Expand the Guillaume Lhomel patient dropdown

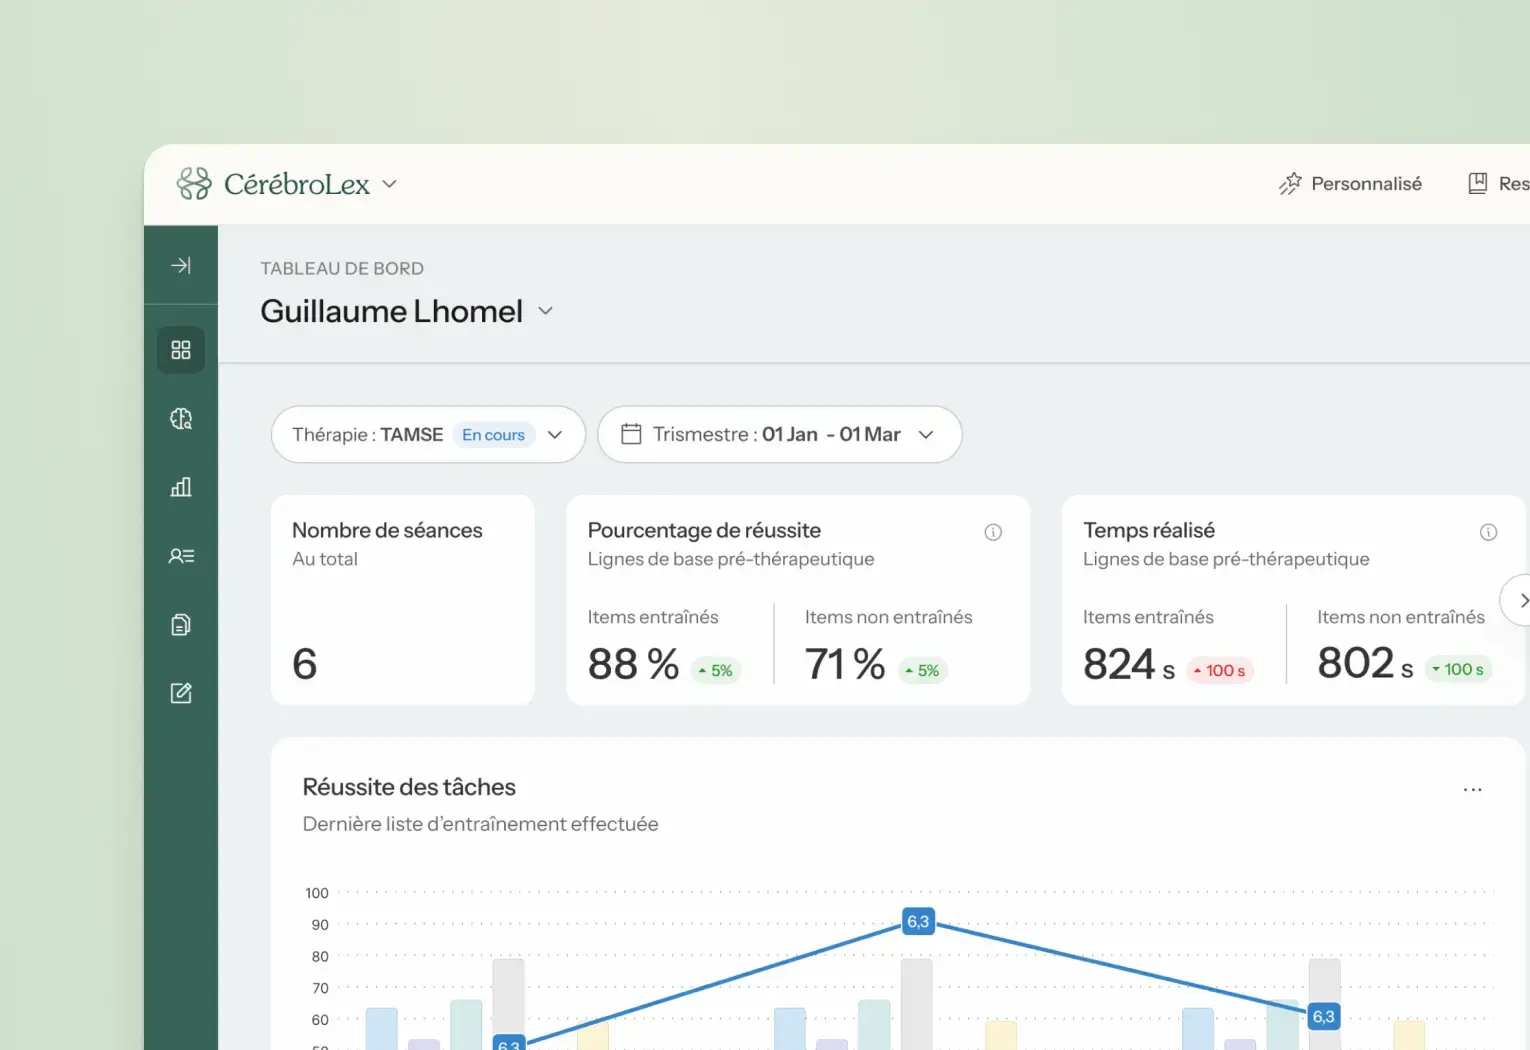545,311
